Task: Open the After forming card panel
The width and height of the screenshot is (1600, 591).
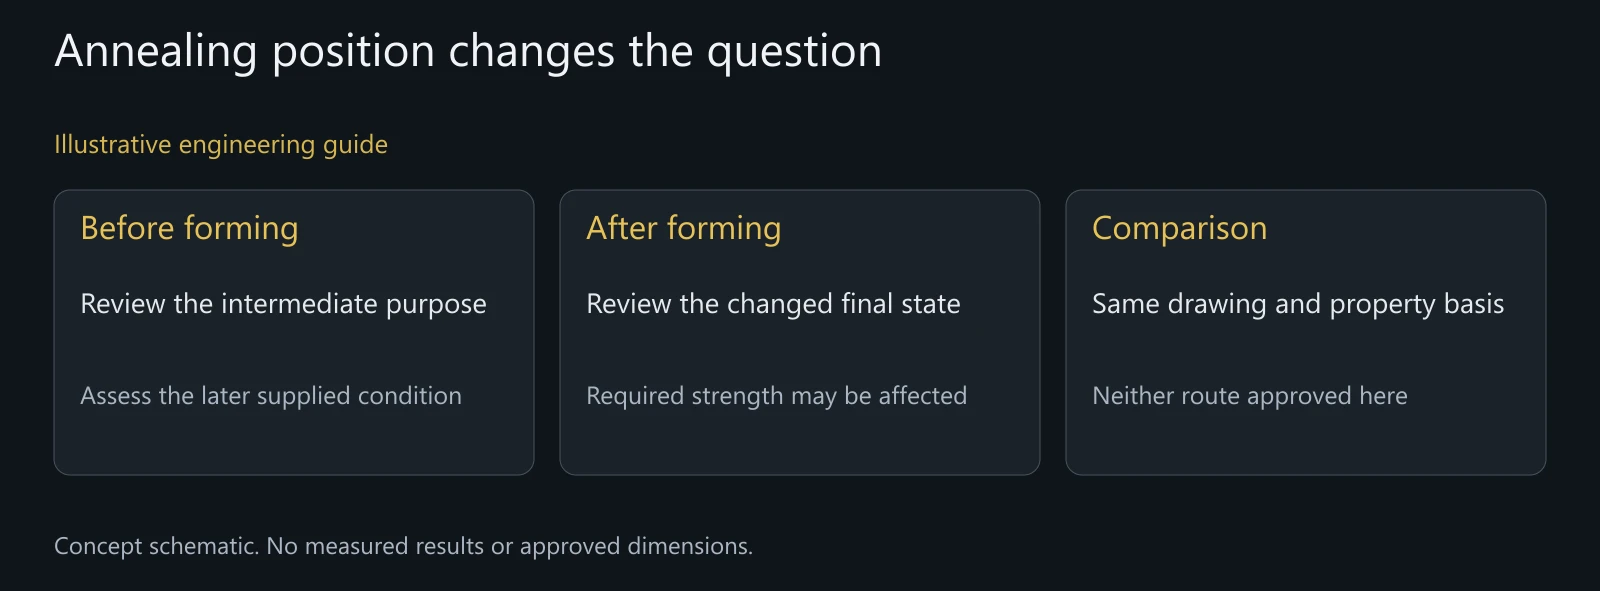Action: click(x=800, y=332)
